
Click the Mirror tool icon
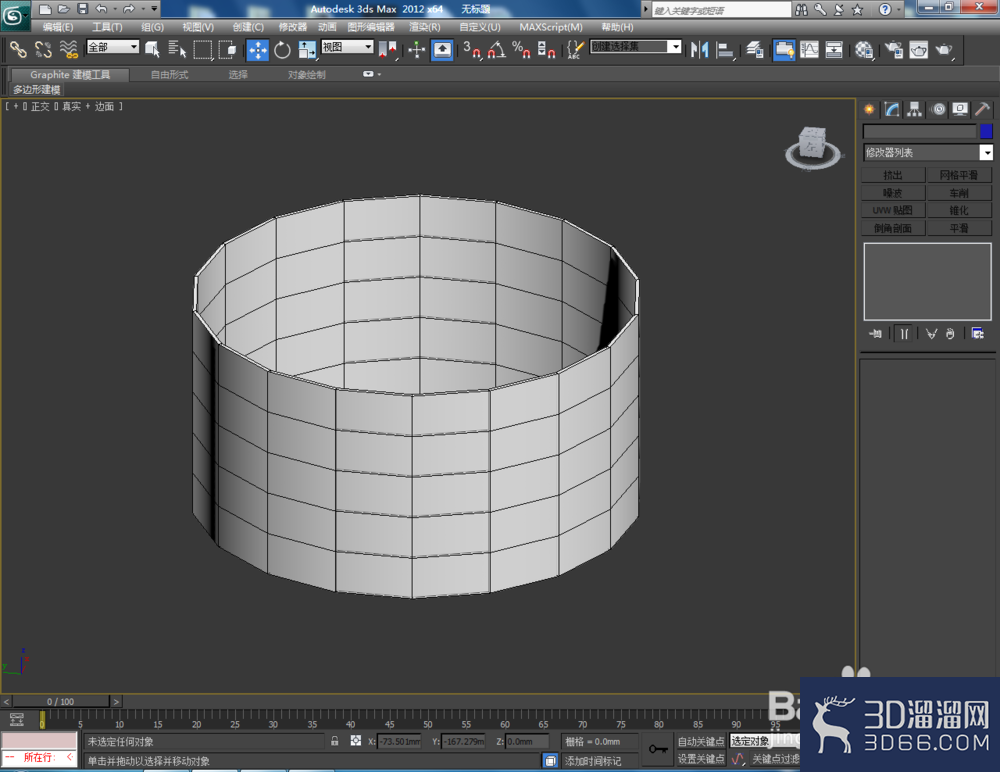pos(700,49)
